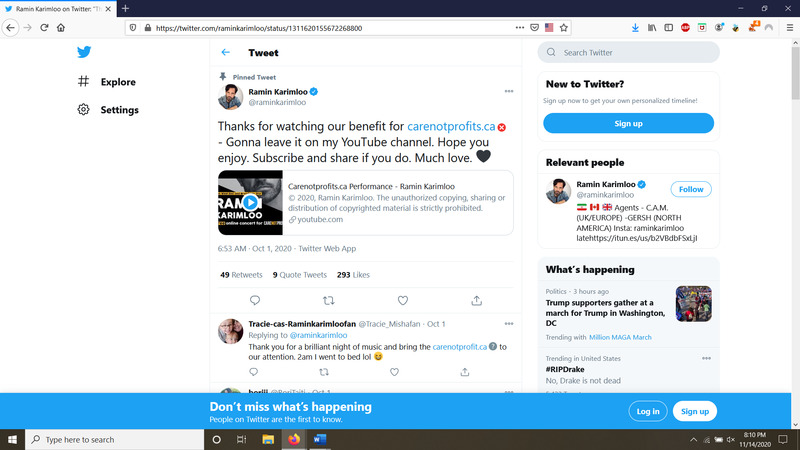
Task: Follow Ramin Karimloo
Action: [691, 189]
